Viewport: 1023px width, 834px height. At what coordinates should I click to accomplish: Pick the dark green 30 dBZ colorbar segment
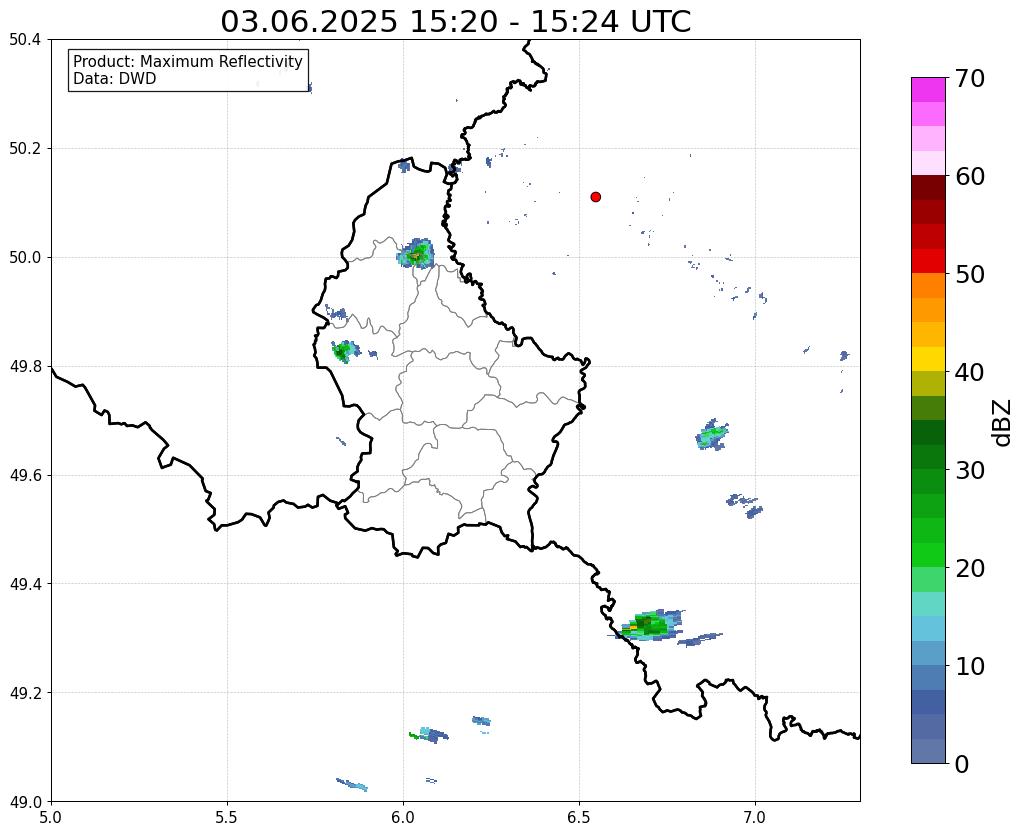tap(928, 457)
